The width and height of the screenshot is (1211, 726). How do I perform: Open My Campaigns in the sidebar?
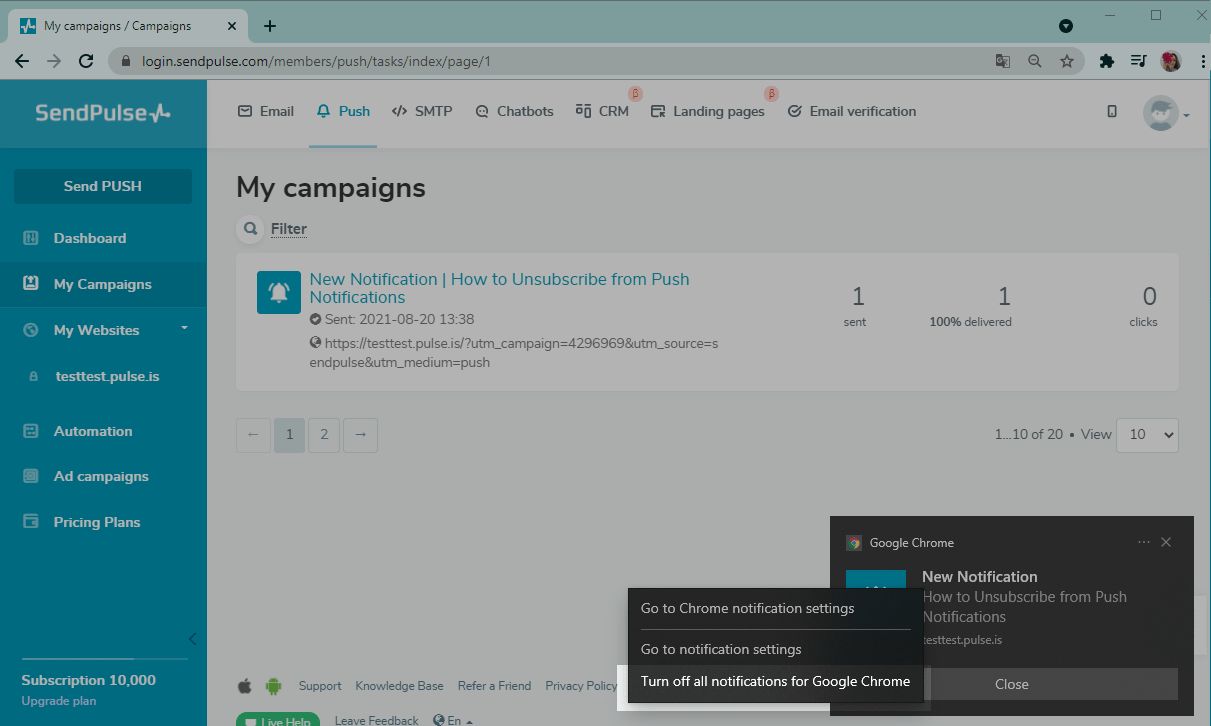pyautogui.click(x=103, y=284)
